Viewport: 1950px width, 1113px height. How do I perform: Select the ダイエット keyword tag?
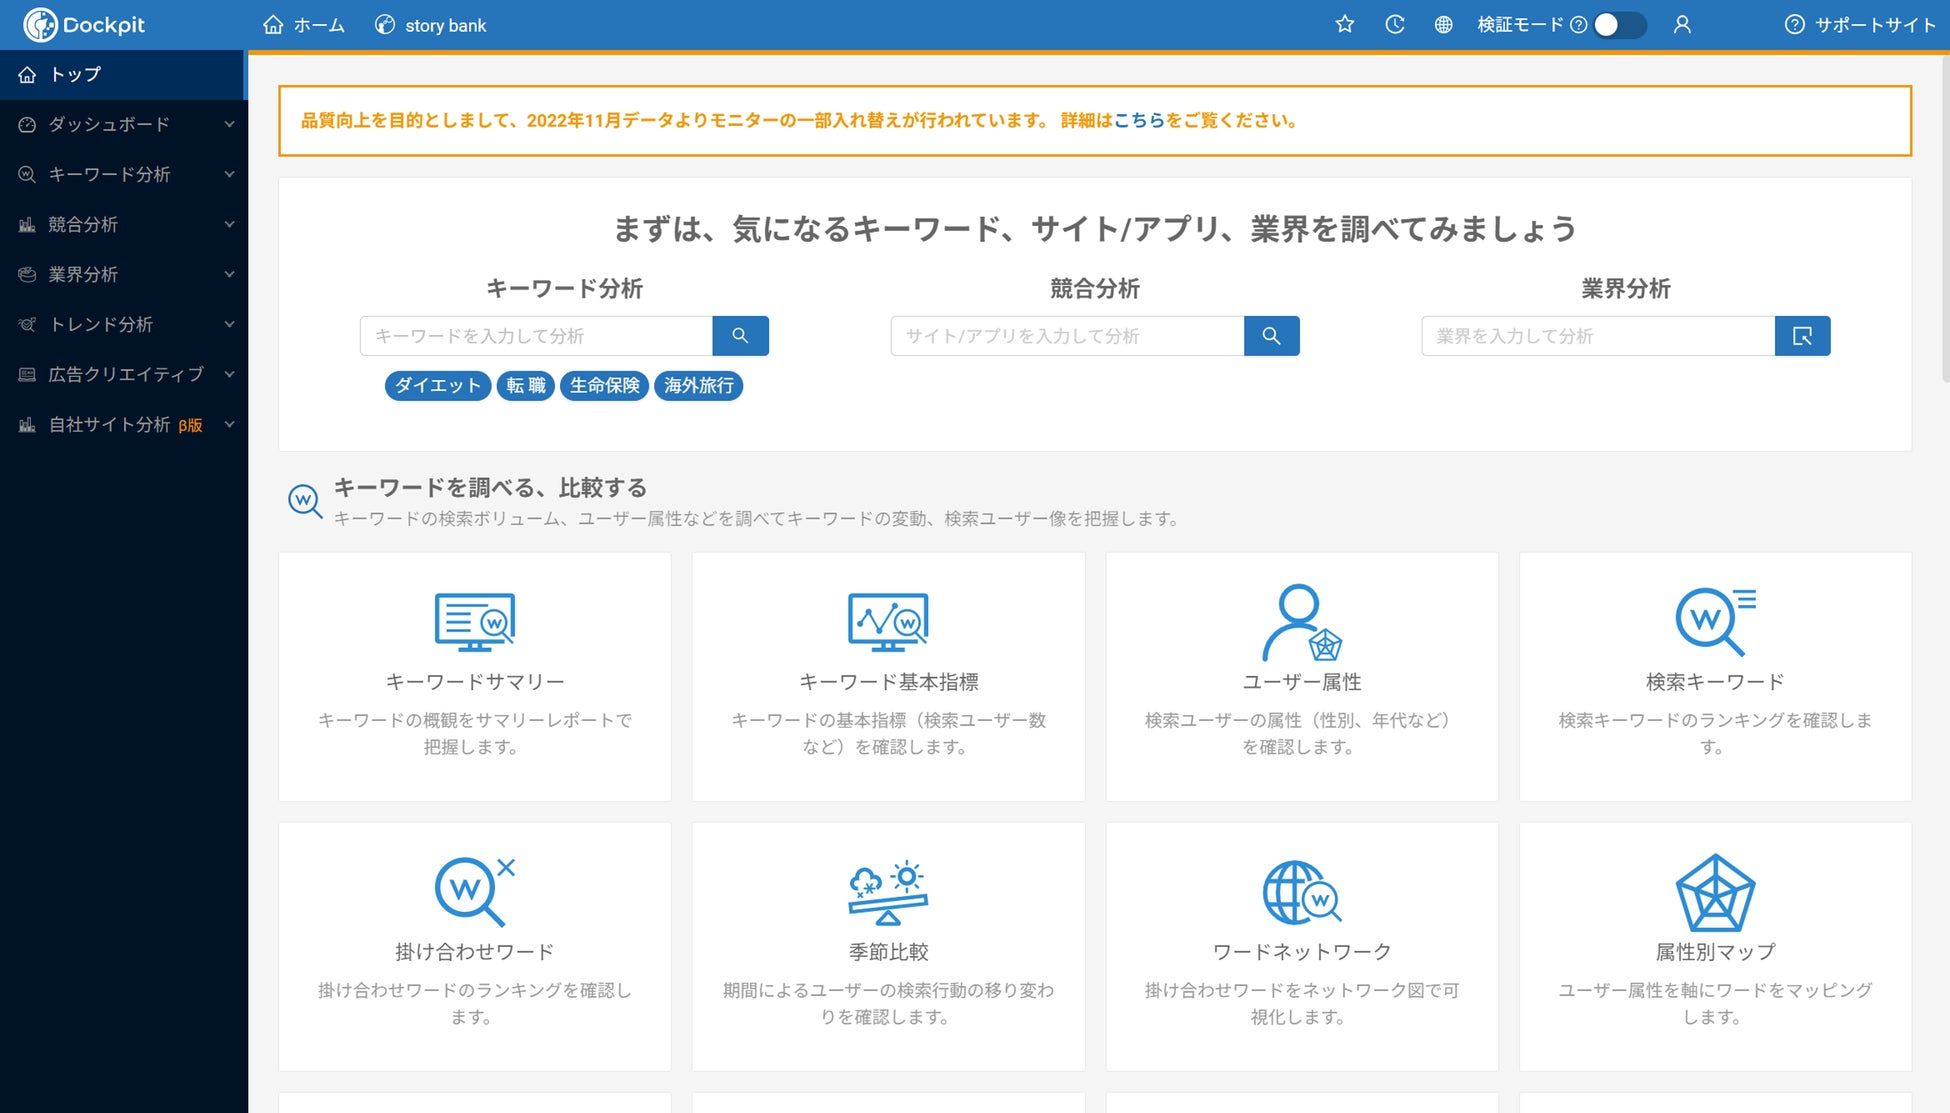tap(438, 385)
